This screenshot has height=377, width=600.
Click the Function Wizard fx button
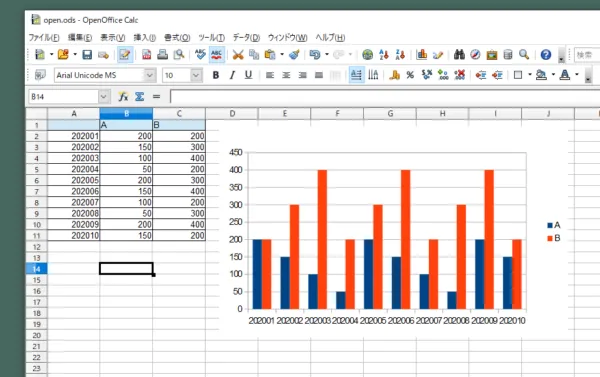tap(123, 97)
